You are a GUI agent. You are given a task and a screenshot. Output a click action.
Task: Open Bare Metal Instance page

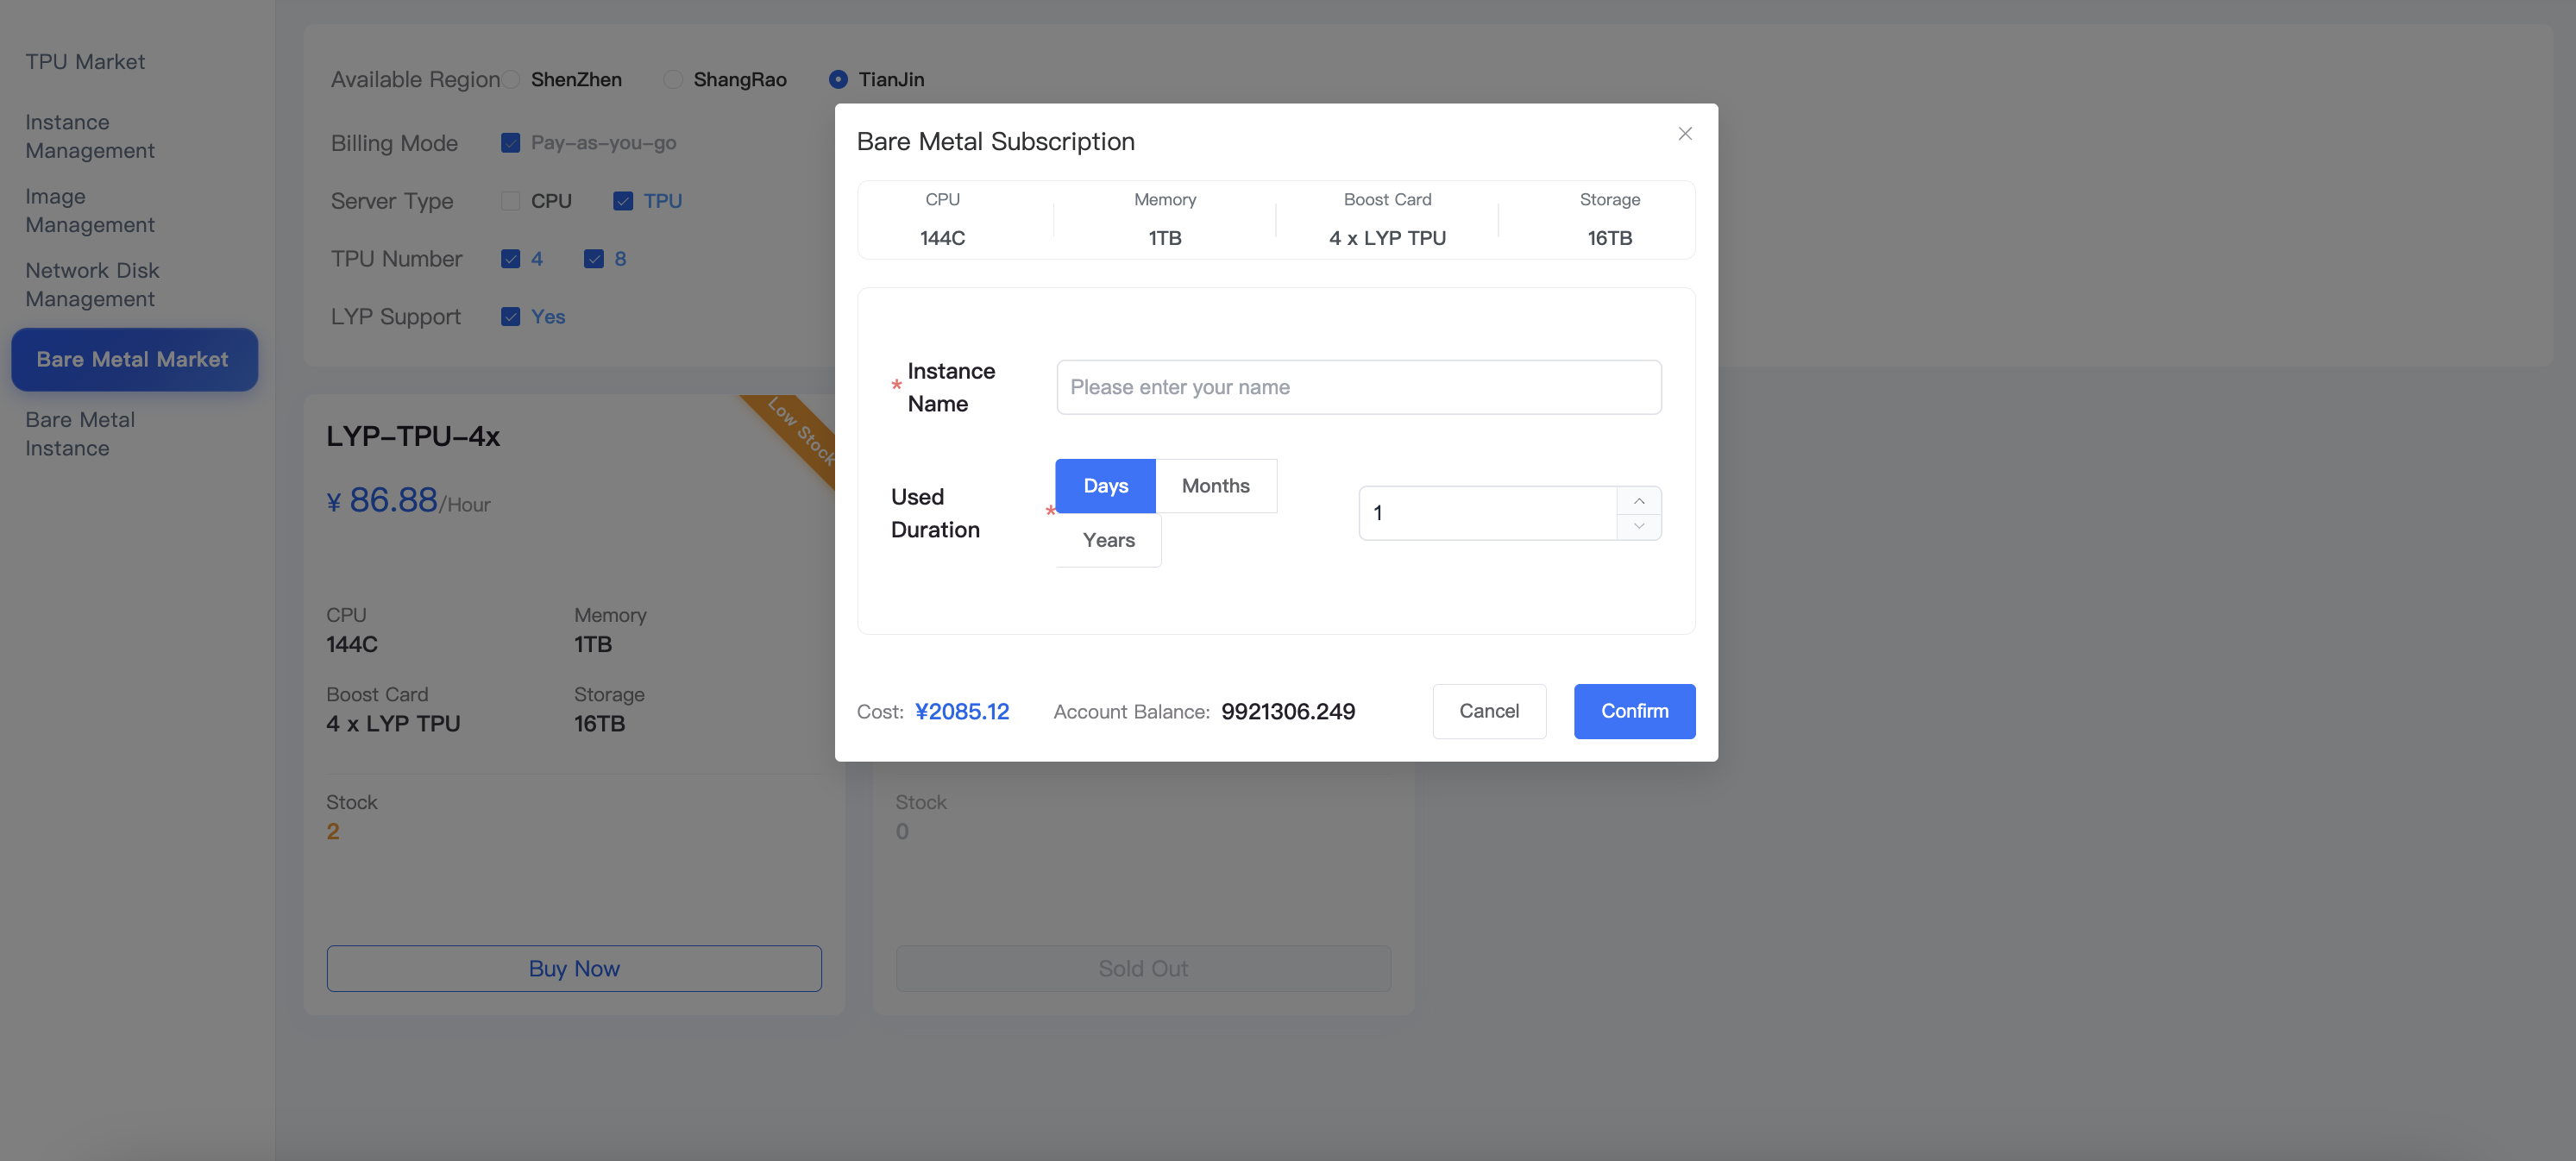[x=80, y=433]
